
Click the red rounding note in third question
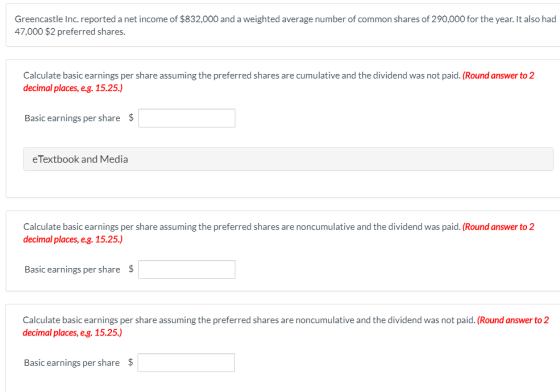coord(286,326)
